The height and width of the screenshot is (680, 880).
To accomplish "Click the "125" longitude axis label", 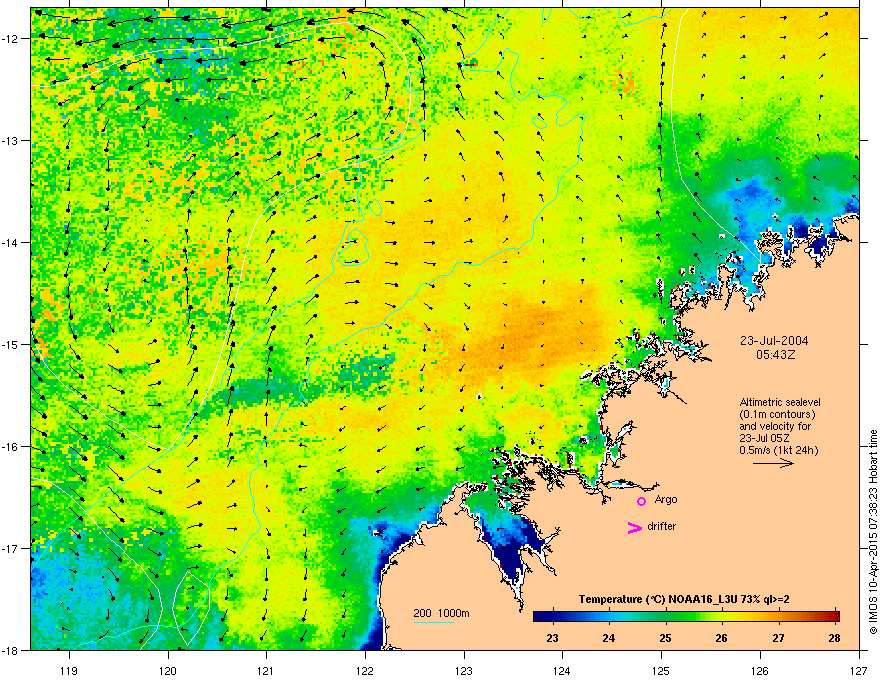I will click(661, 670).
